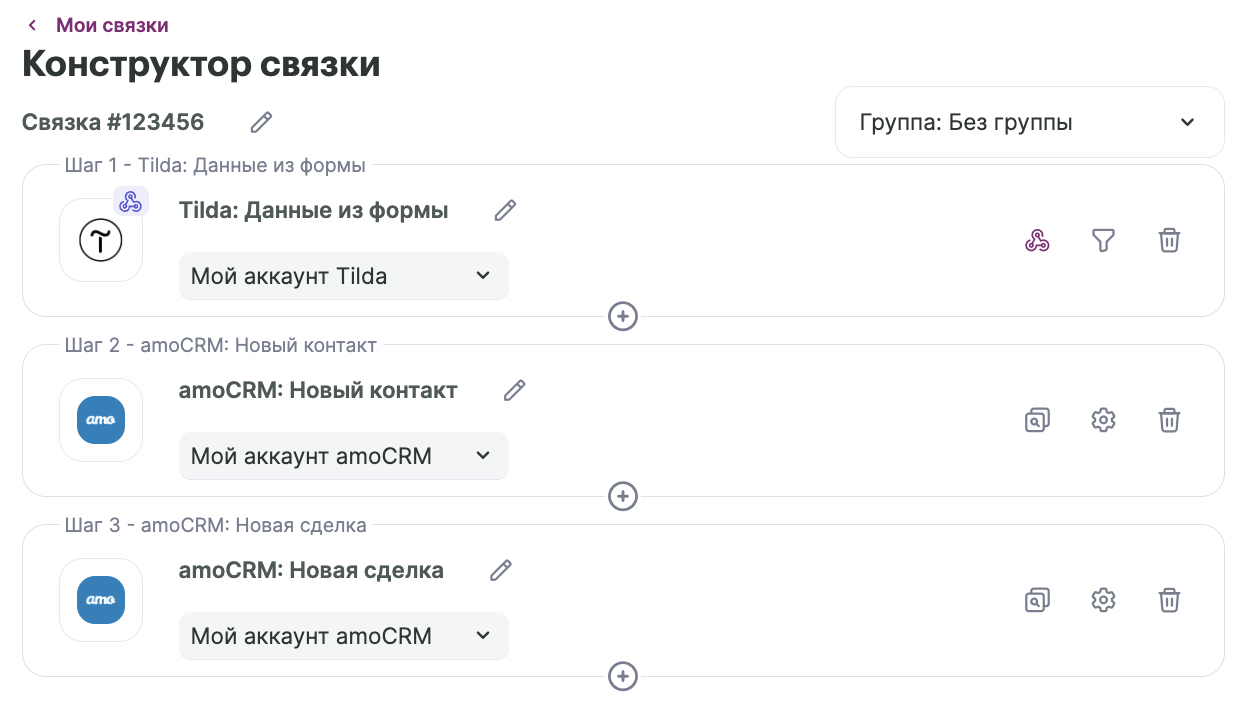This screenshot has height=707, width=1252.
Task: Click the Связка #123456 title text
Action: [113, 122]
